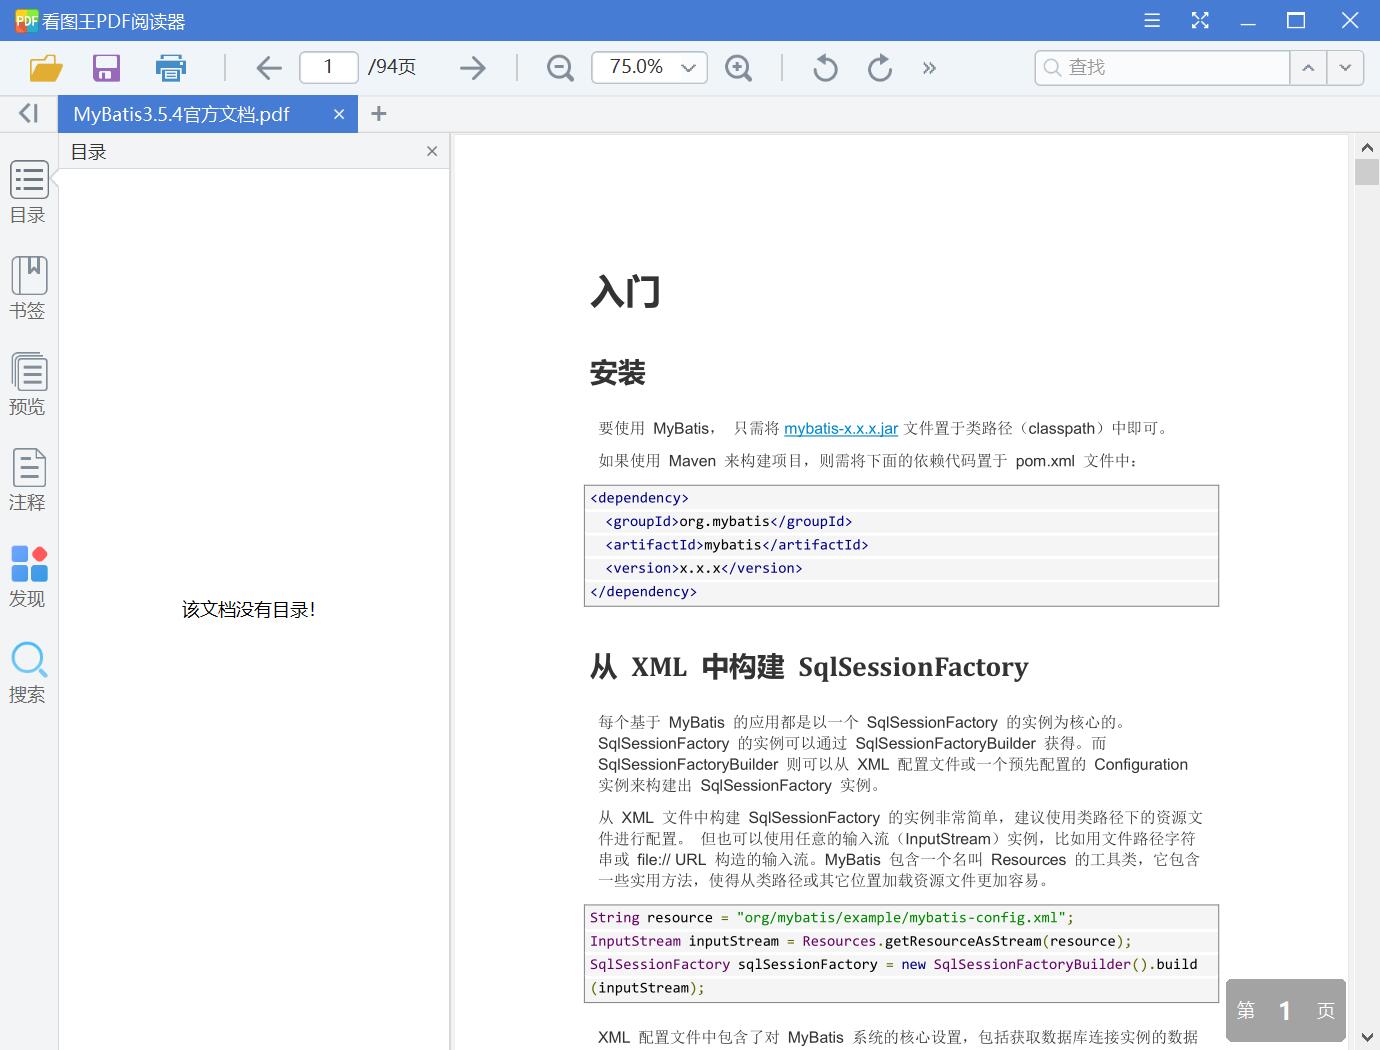Go to previous page with left arrow
Screen dimensions: 1380x1050
point(268,68)
